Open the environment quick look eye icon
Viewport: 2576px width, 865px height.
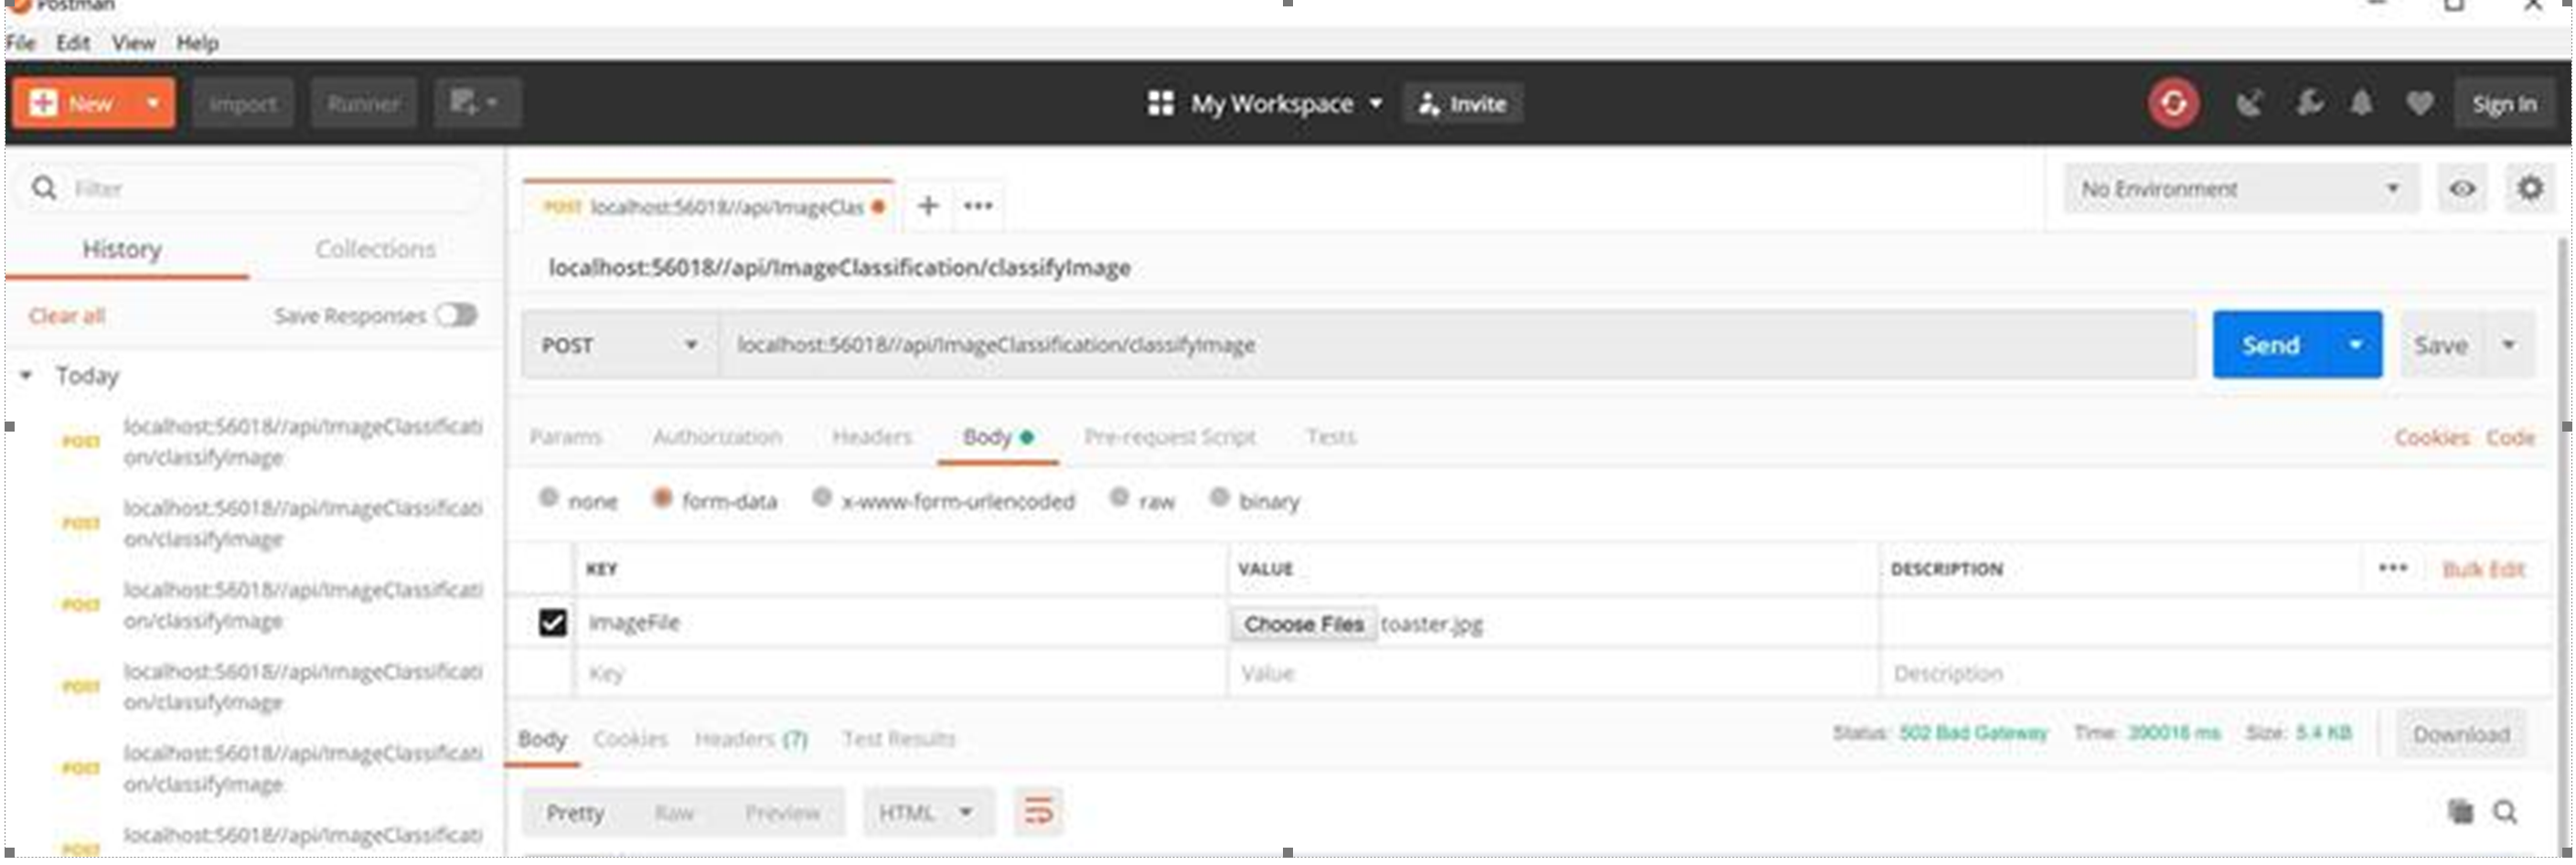click(2463, 188)
